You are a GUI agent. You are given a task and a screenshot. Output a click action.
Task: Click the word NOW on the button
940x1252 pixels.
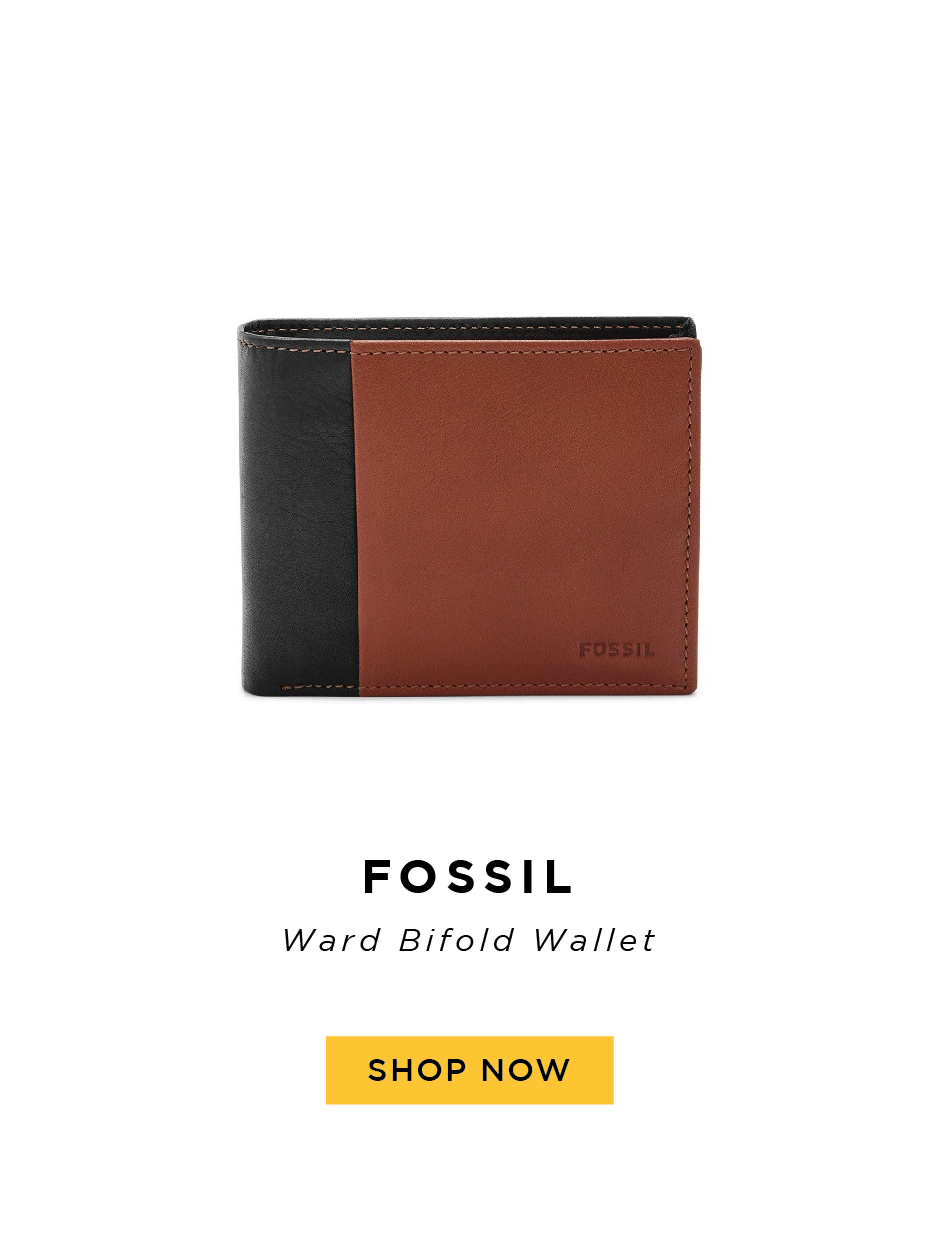(x=525, y=1070)
